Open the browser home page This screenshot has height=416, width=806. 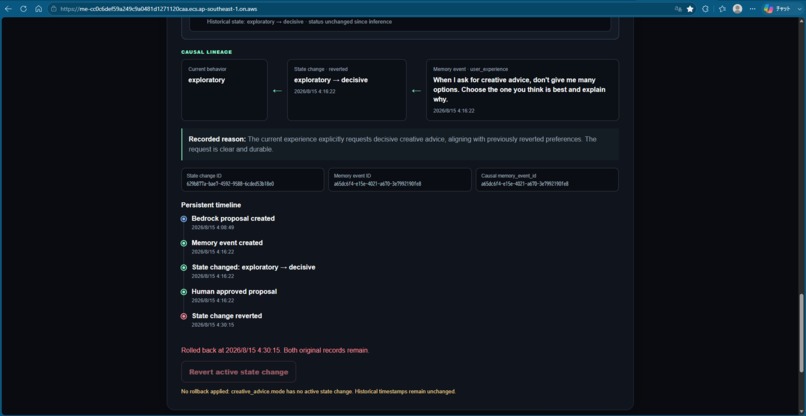pyautogui.click(x=39, y=9)
